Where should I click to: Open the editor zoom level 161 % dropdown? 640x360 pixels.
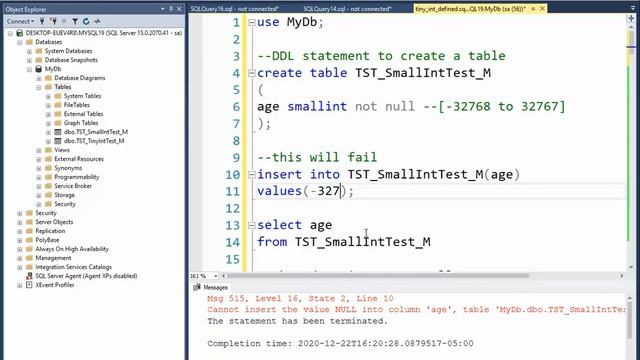click(216, 276)
